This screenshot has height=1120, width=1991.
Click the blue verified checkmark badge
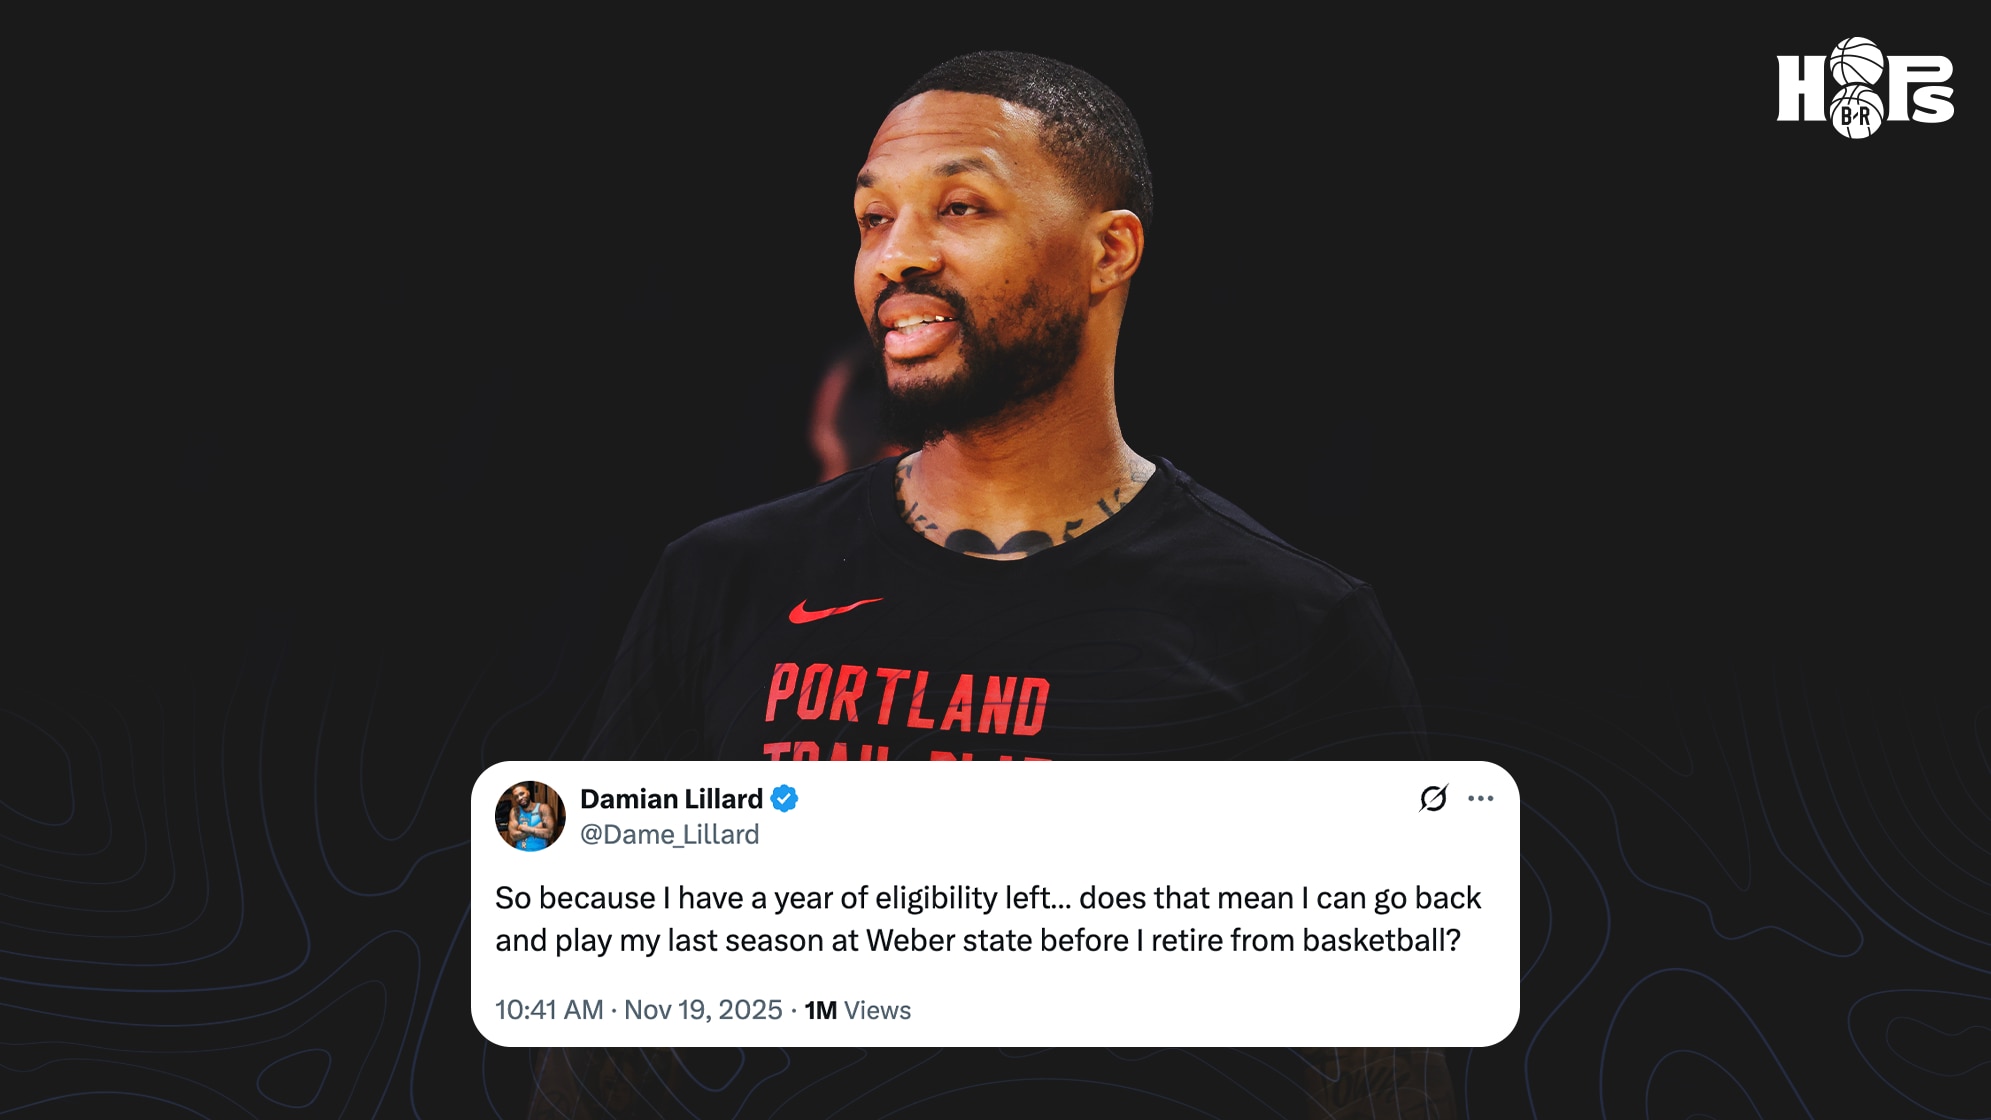pos(784,799)
